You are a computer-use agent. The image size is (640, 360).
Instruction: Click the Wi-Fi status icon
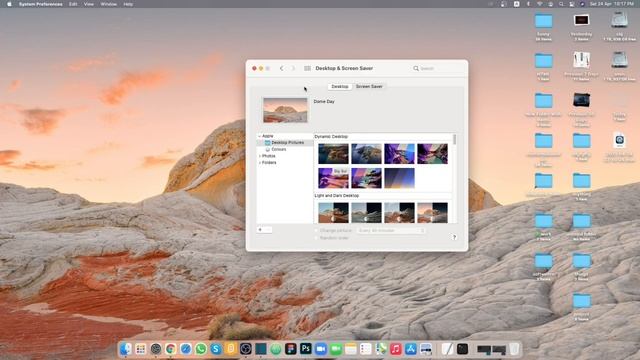pyautogui.click(x=539, y=4)
